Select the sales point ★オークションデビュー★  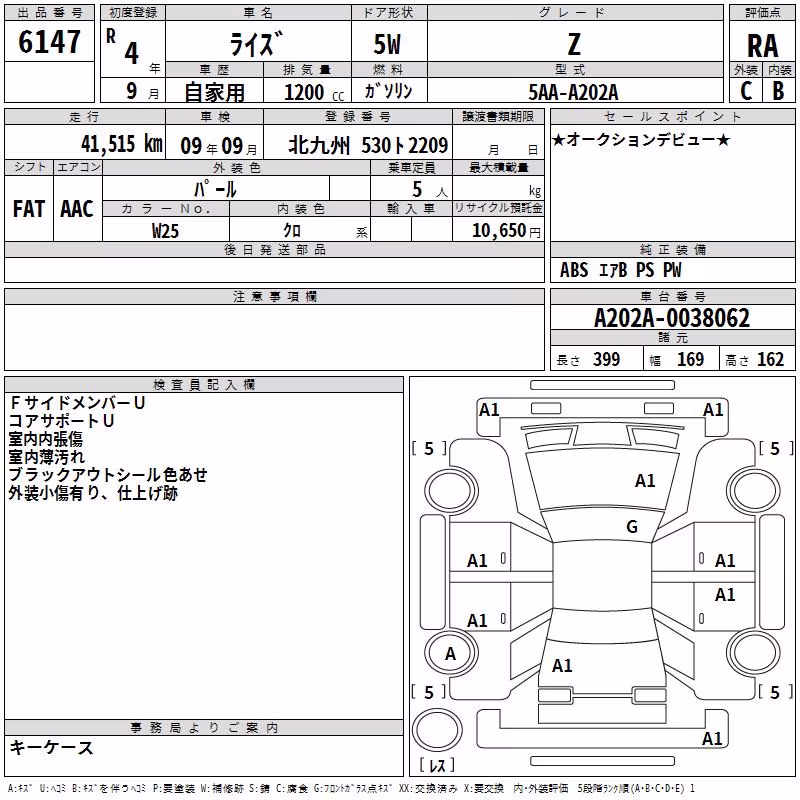641,139
